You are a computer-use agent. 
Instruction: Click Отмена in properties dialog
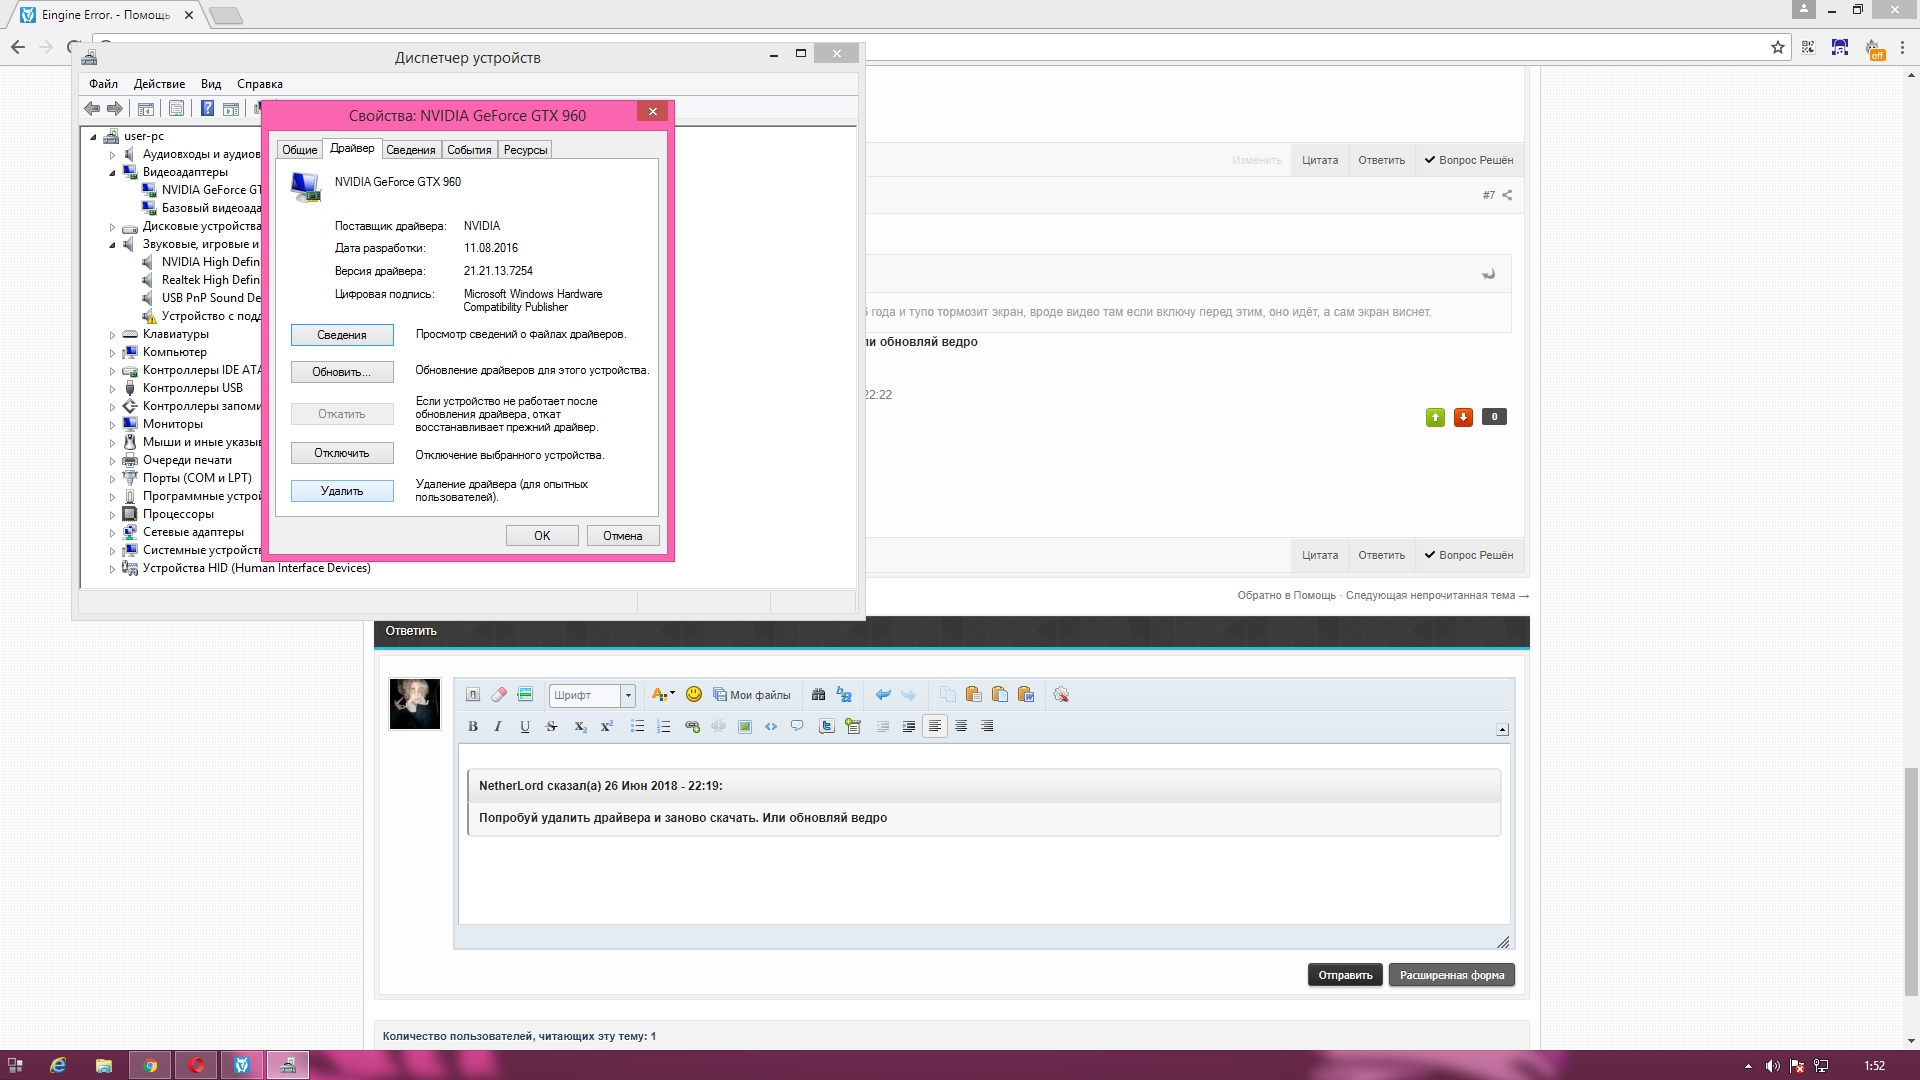pos(622,536)
